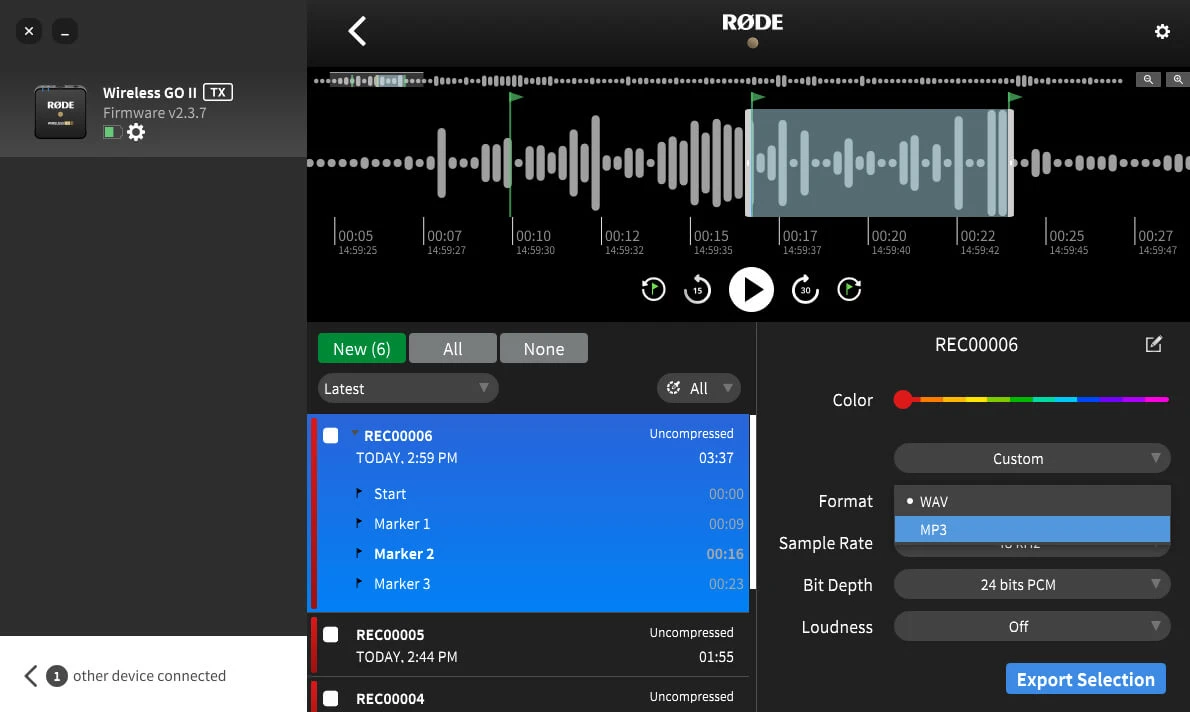
Task: Click the RØDE logo at top
Action: 752,23
